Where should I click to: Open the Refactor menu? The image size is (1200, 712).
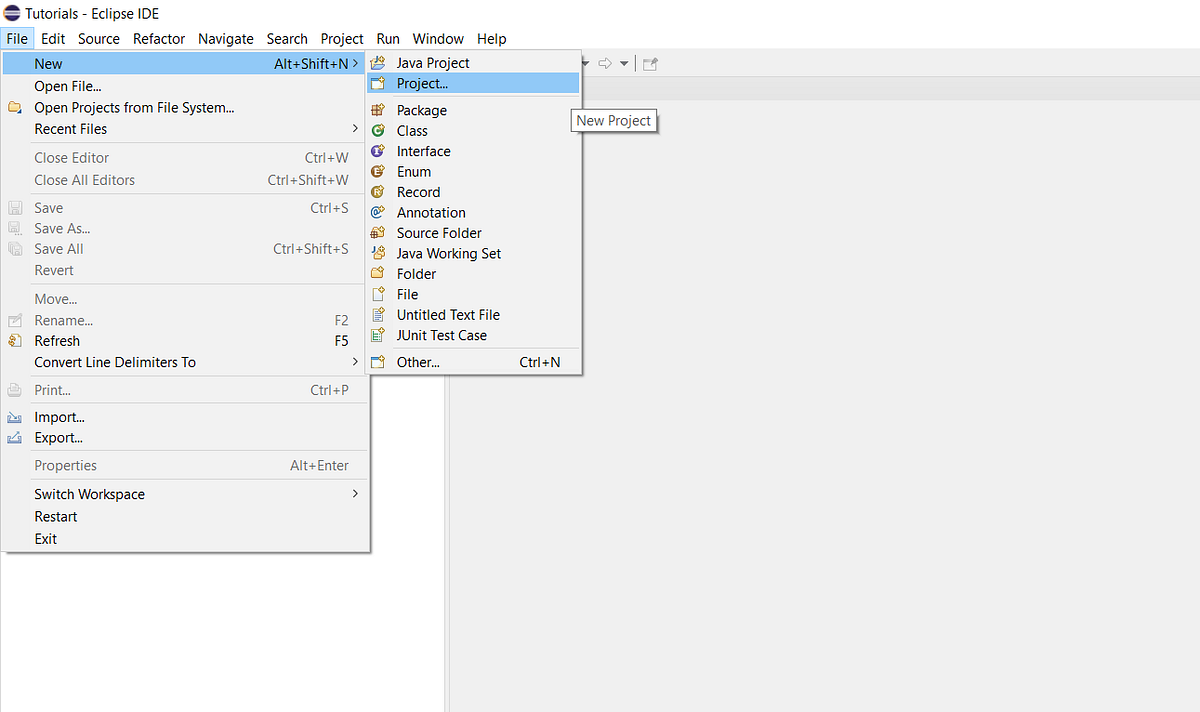[x=159, y=38]
